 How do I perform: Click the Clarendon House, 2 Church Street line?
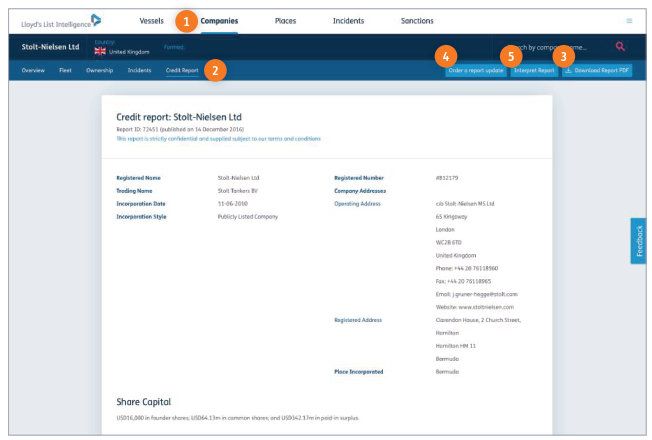click(x=478, y=320)
